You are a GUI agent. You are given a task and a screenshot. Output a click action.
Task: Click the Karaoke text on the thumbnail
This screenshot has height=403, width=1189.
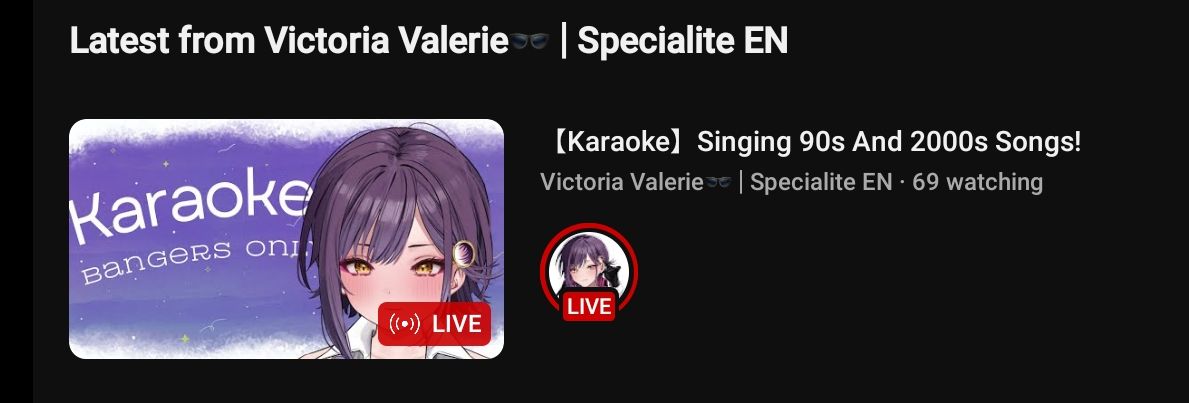187,209
